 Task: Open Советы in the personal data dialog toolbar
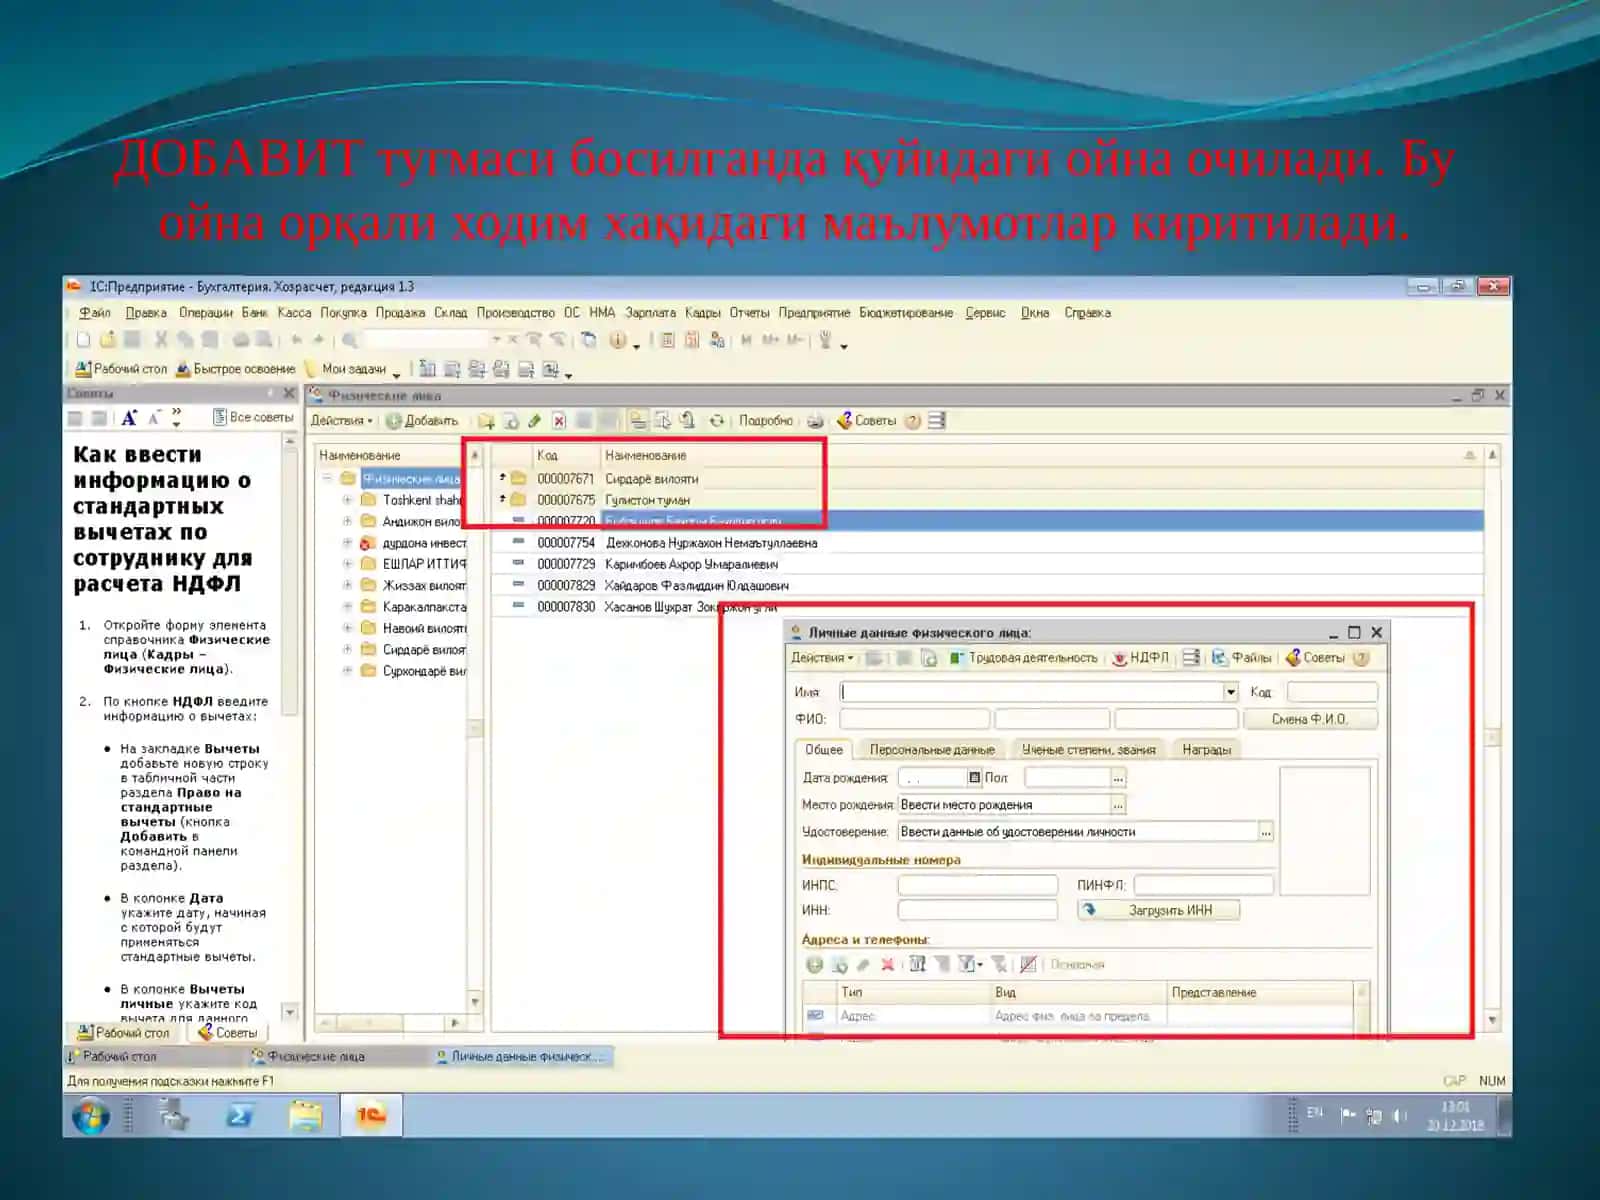pyautogui.click(x=1315, y=658)
